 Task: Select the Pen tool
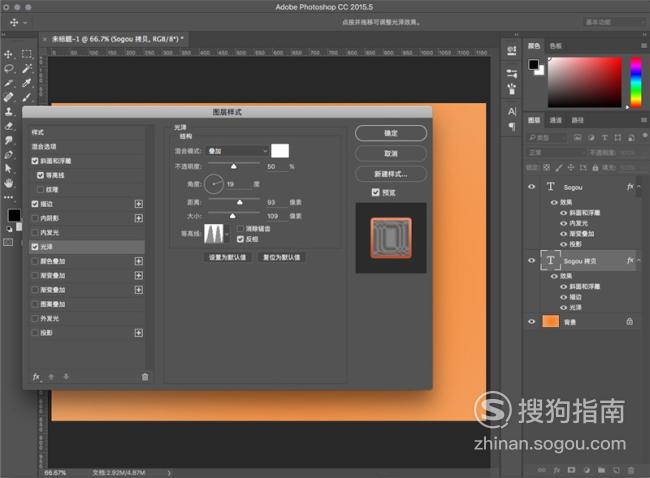coord(8,155)
